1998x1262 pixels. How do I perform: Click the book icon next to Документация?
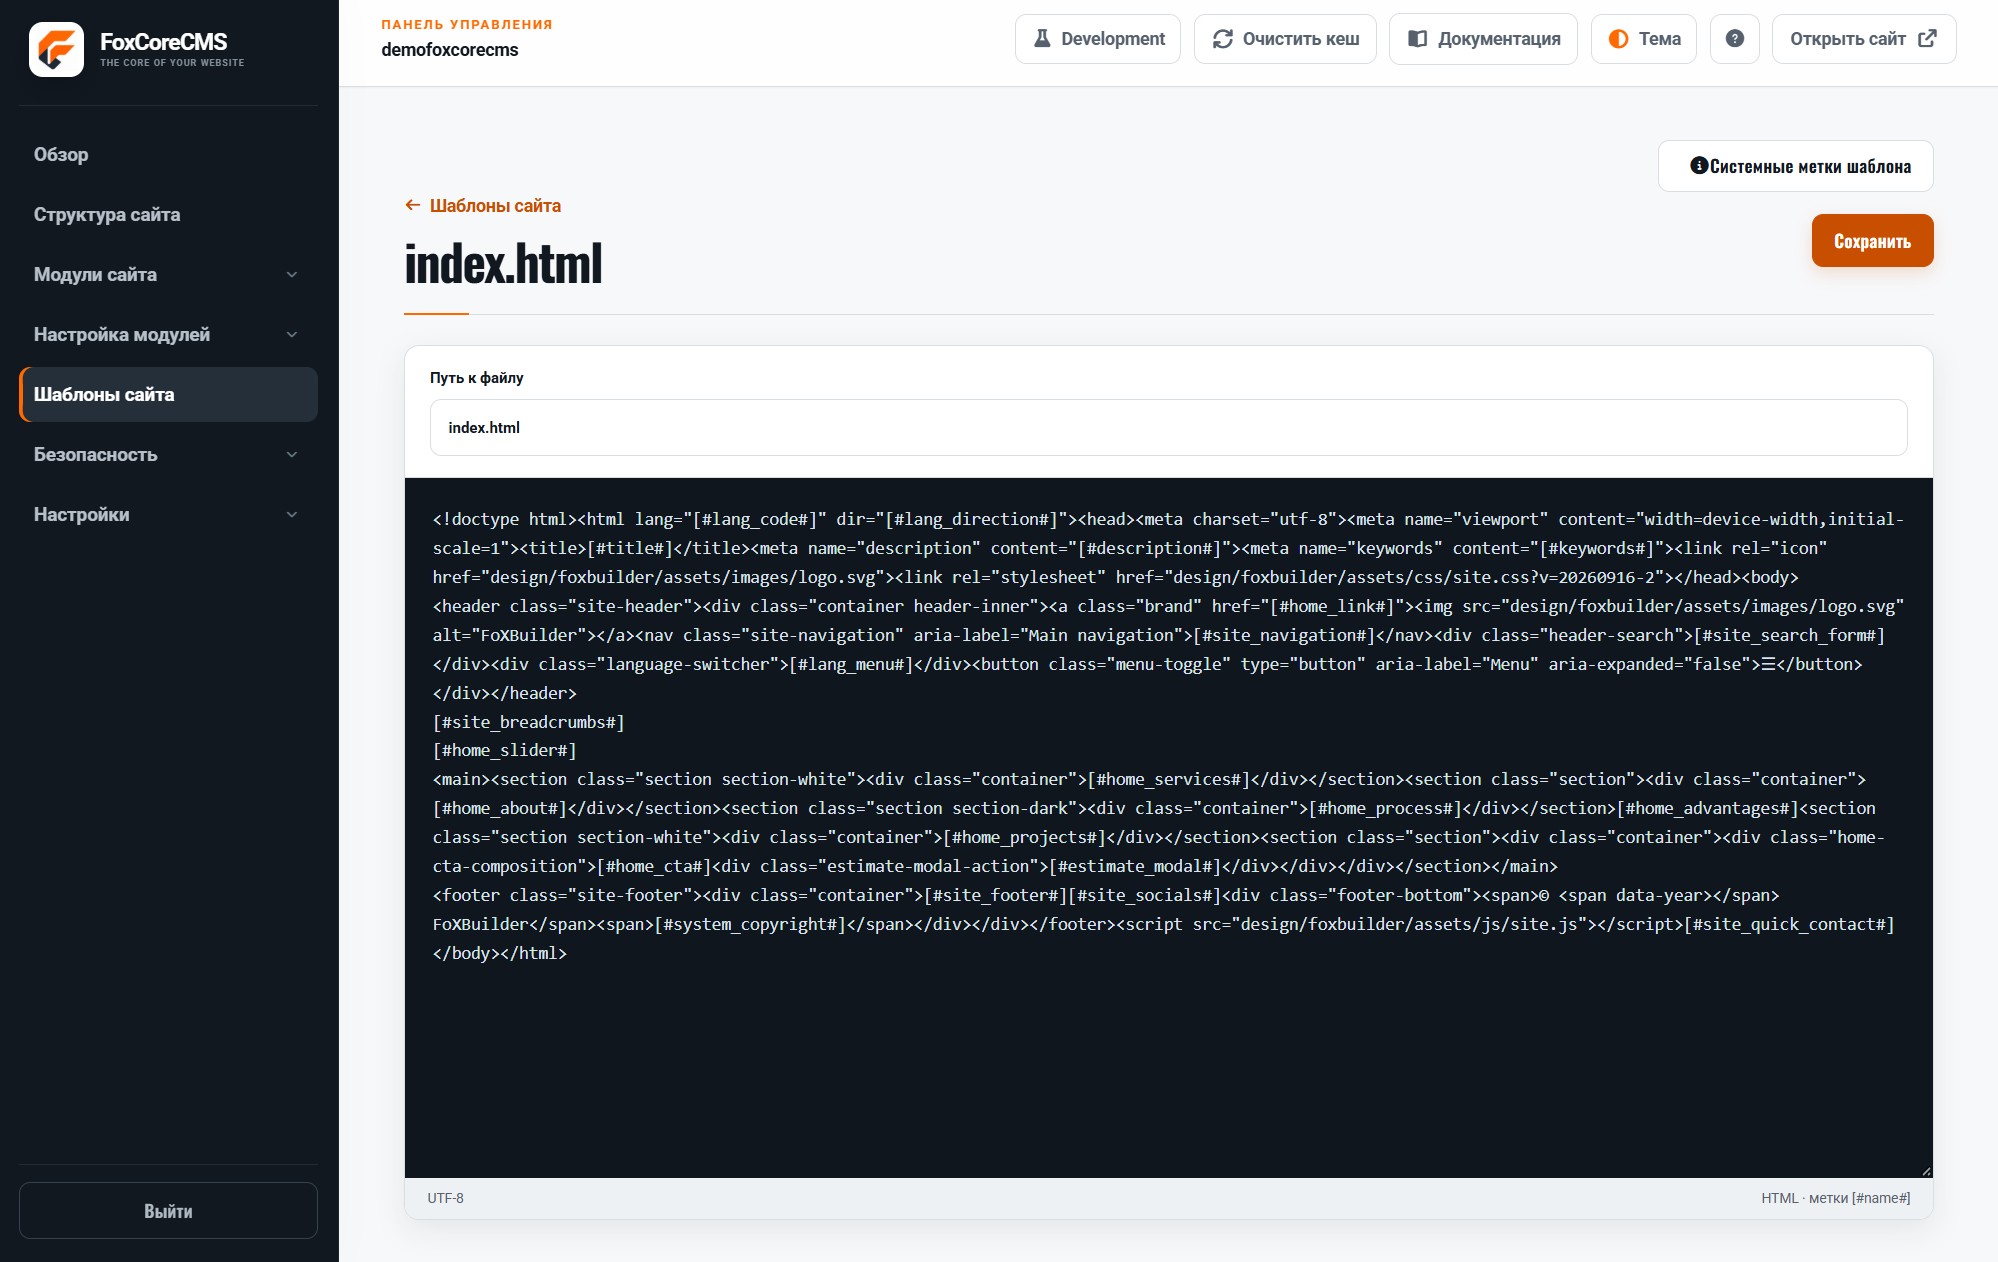point(1417,39)
